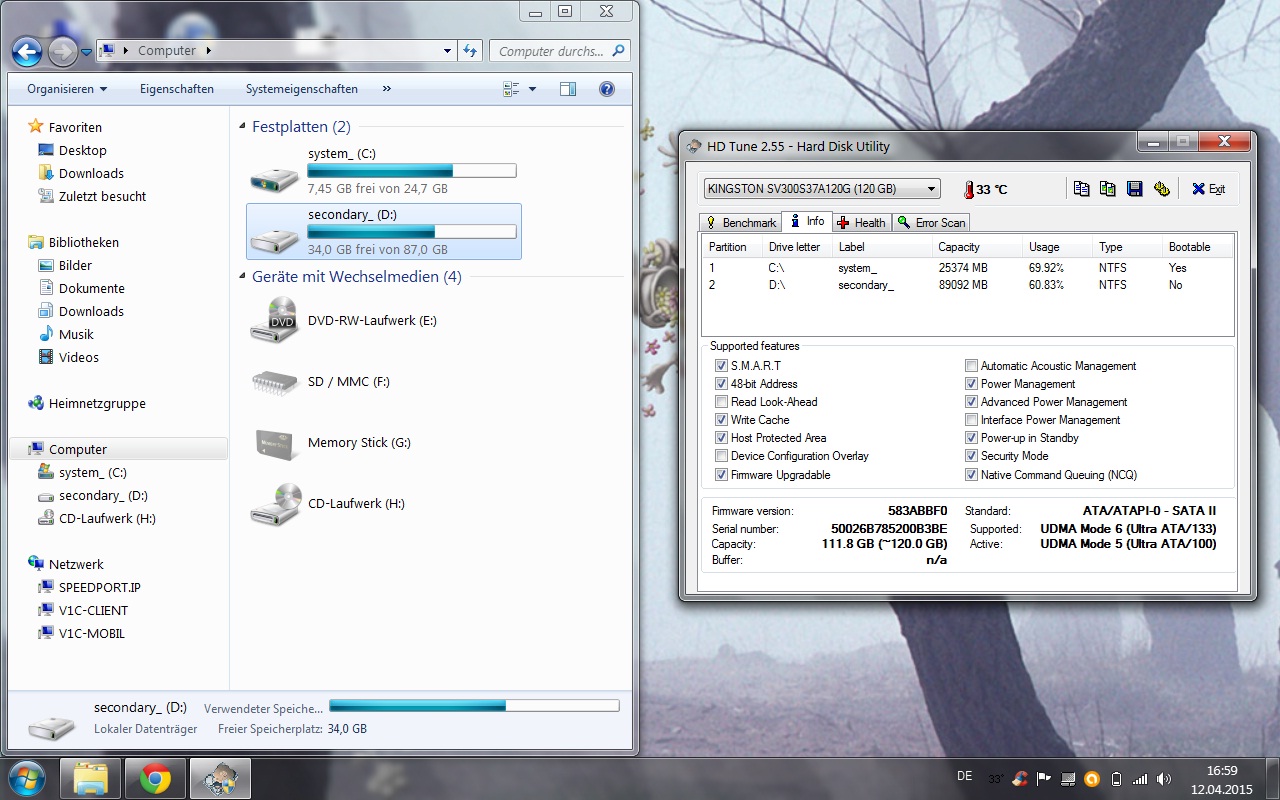Open the KINGSTON SV300S37A120G drive dropdown
Image resolution: width=1280 pixels, height=800 pixels.
coord(822,188)
